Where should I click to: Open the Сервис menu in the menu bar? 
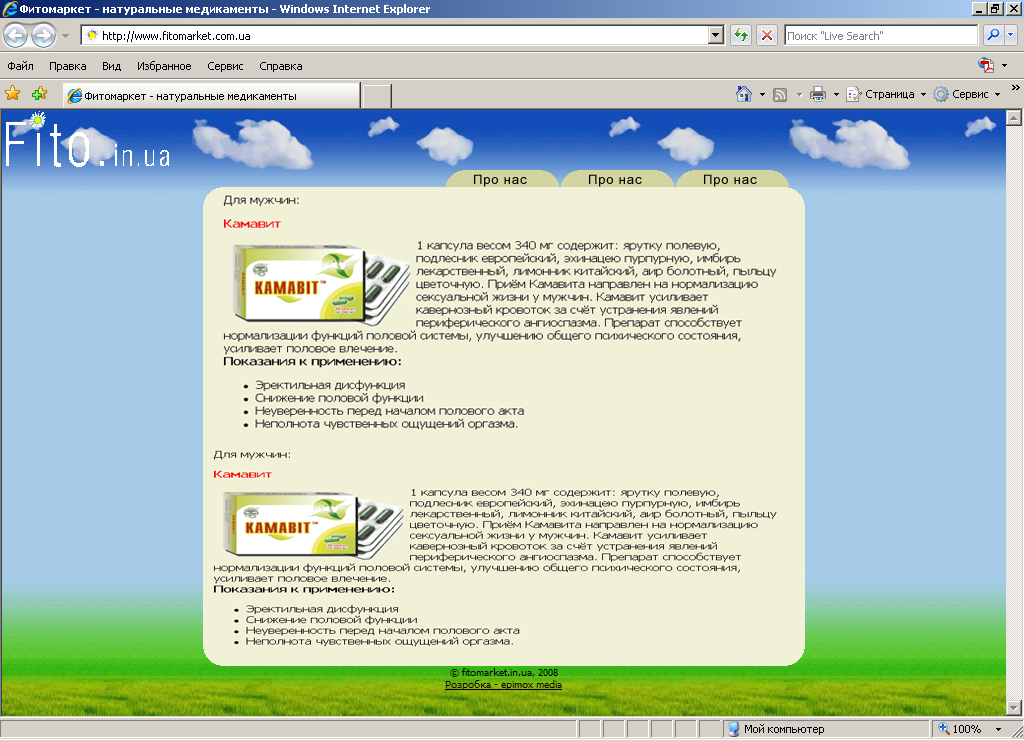(x=225, y=66)
